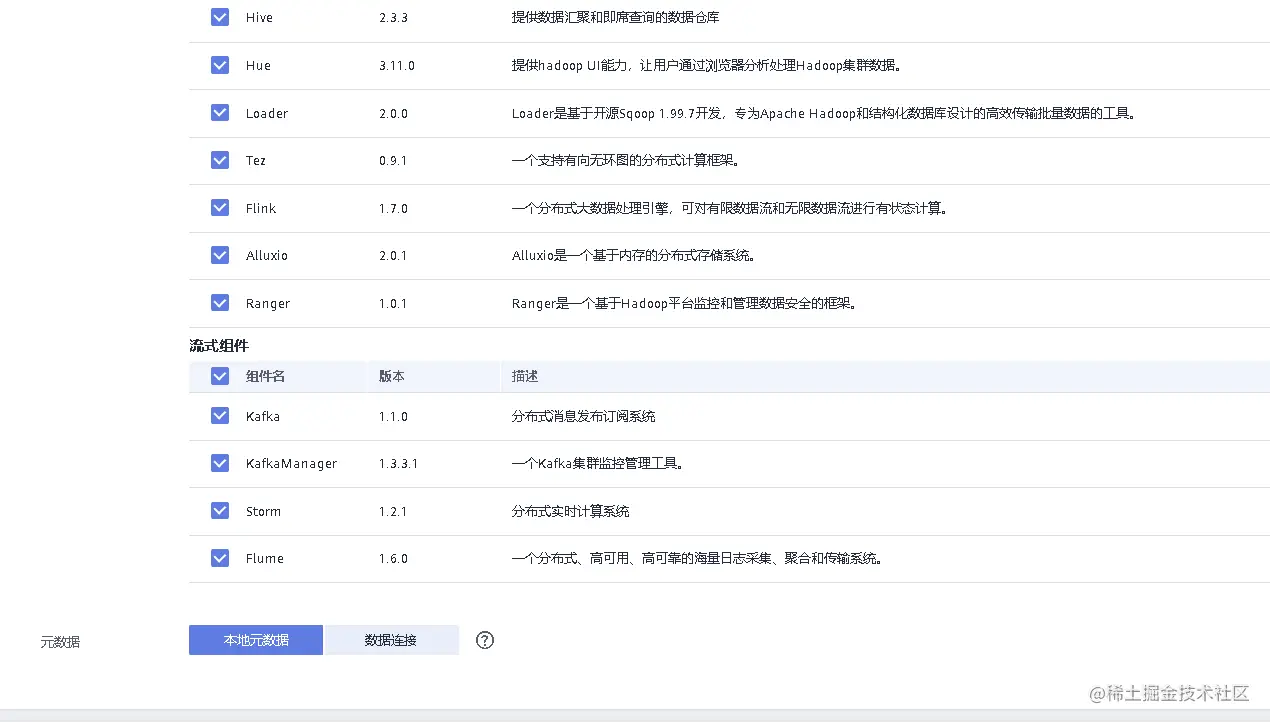Select the 本地元数据 metadata option

[256, 640]
